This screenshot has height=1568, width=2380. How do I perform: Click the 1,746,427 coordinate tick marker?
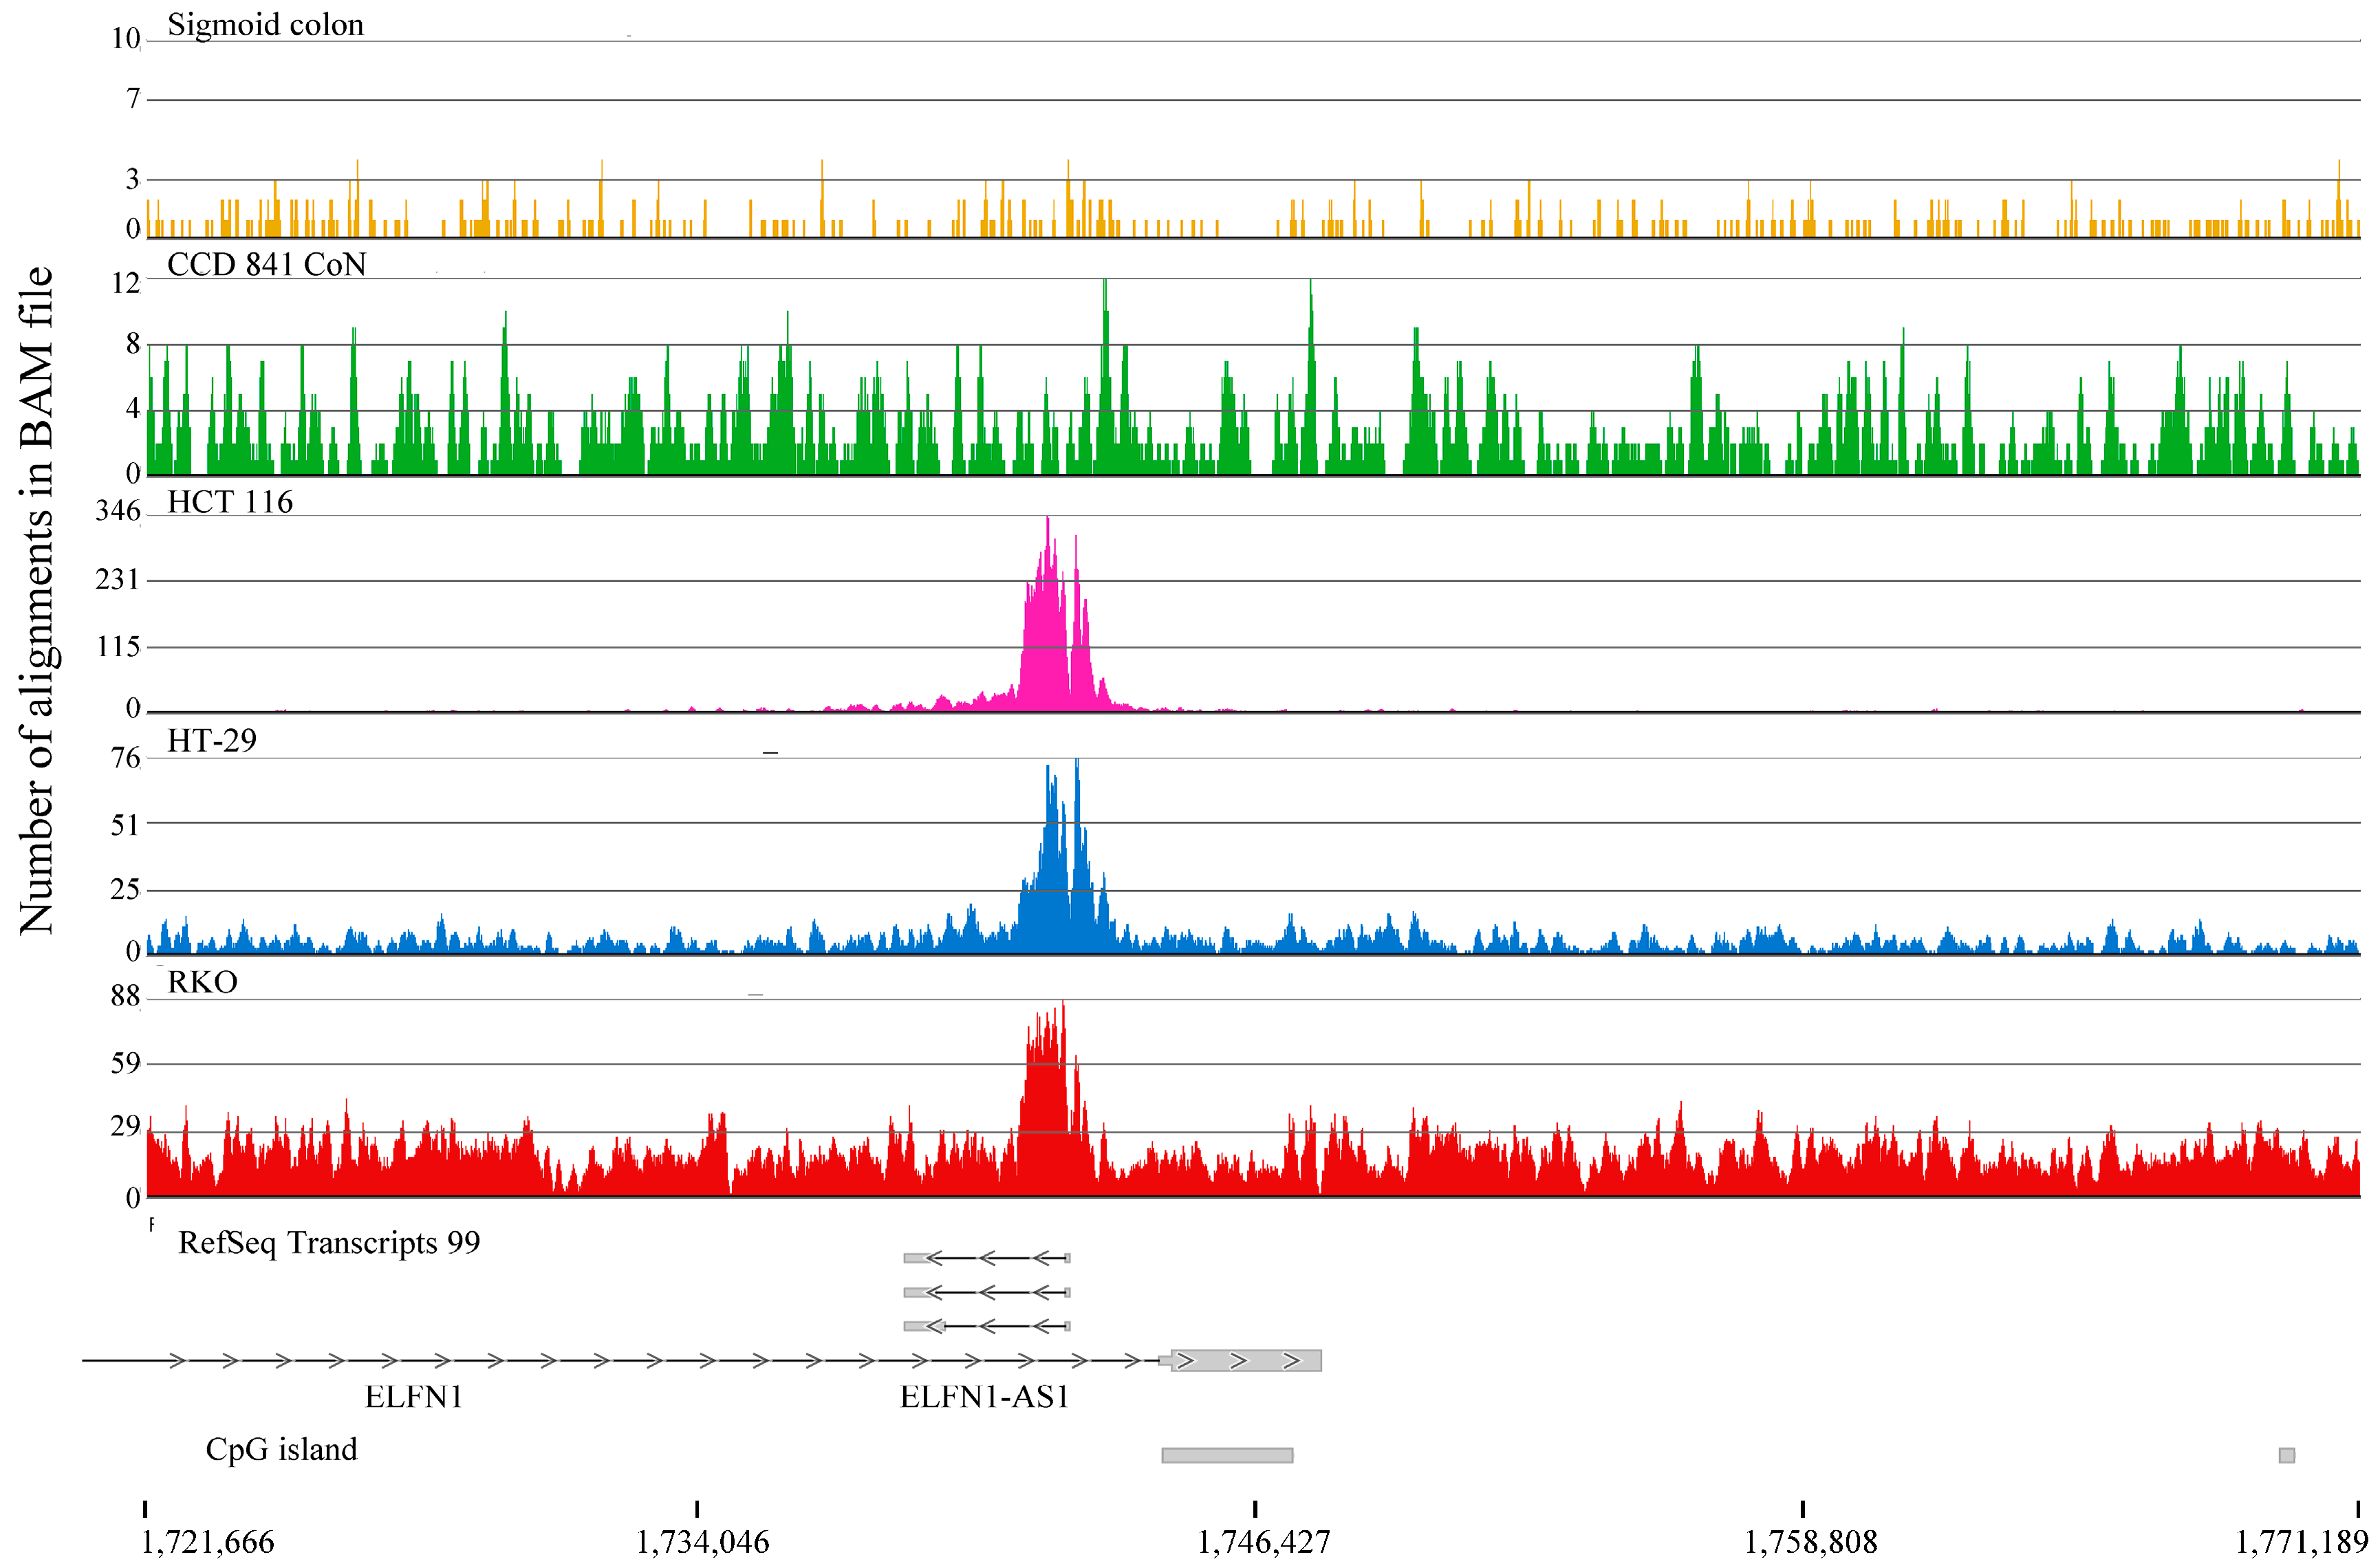1255,1509
